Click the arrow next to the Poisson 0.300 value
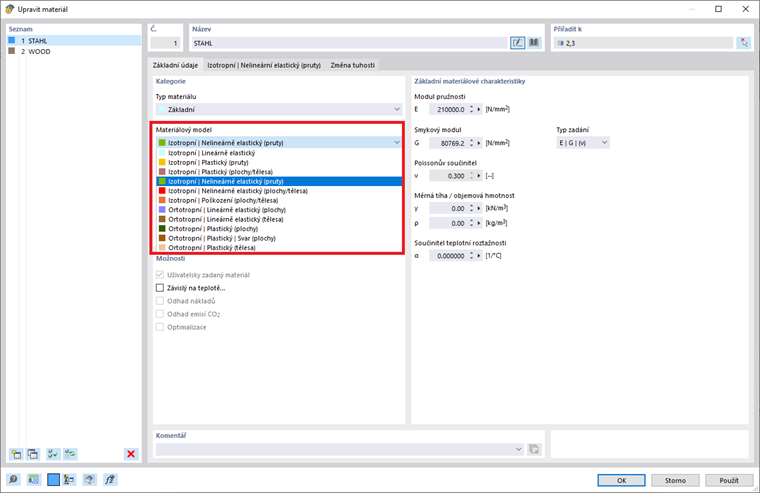 tap(479, 176)
